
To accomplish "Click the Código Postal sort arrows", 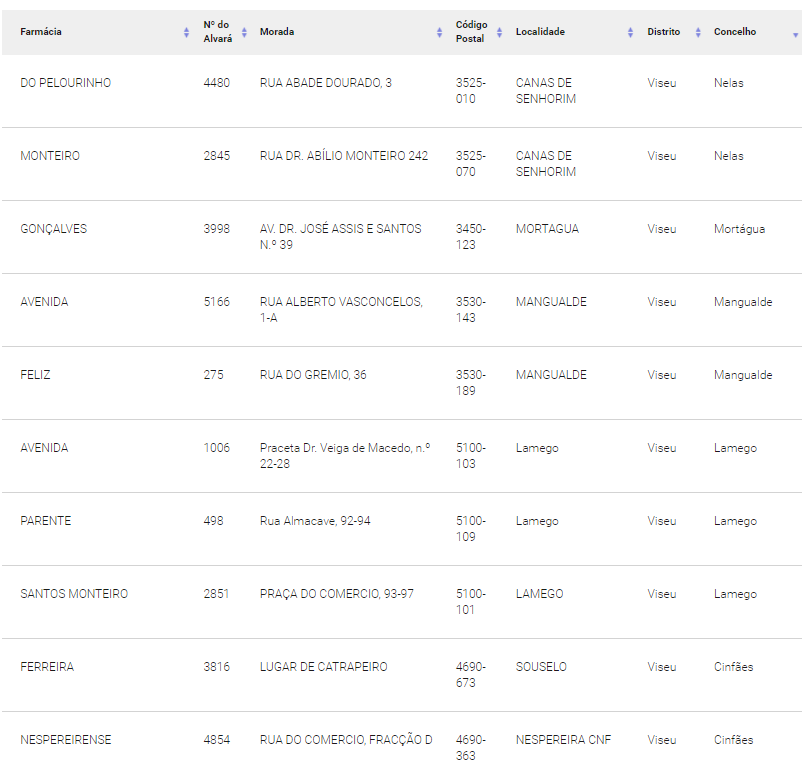I will point(499,33).
